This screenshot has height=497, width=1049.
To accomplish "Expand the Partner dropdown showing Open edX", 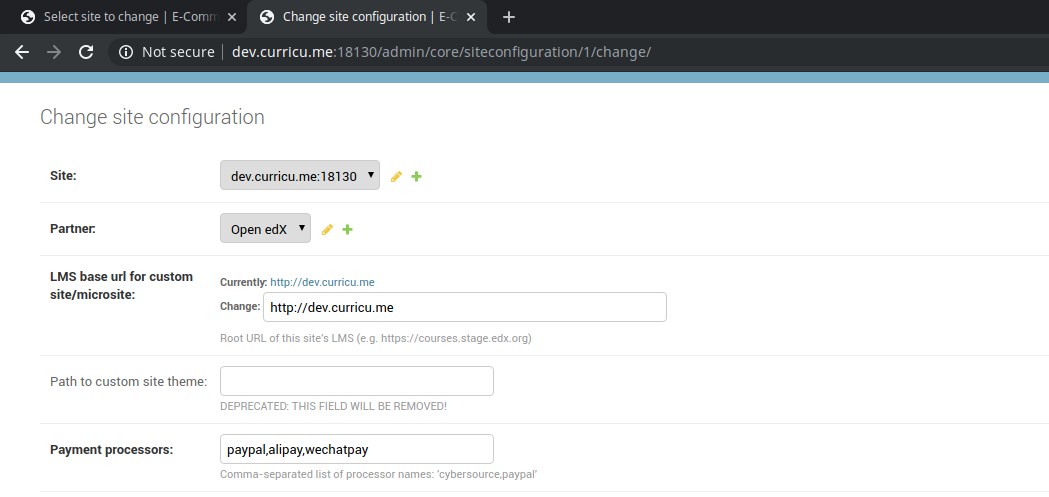I will tap(265, 228).
